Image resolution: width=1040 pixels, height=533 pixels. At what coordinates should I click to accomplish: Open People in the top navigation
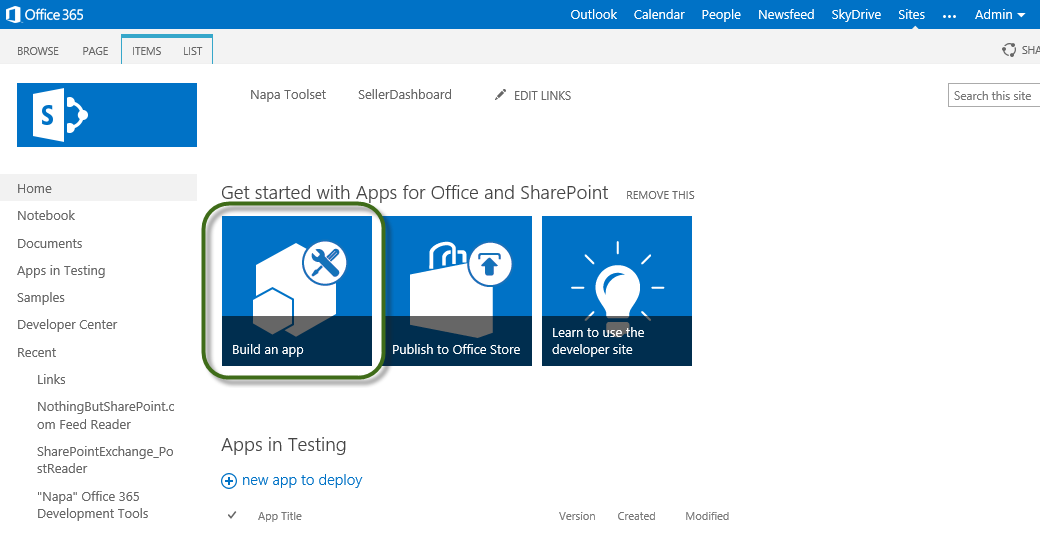pyautogui.click(x=721, y=15)
